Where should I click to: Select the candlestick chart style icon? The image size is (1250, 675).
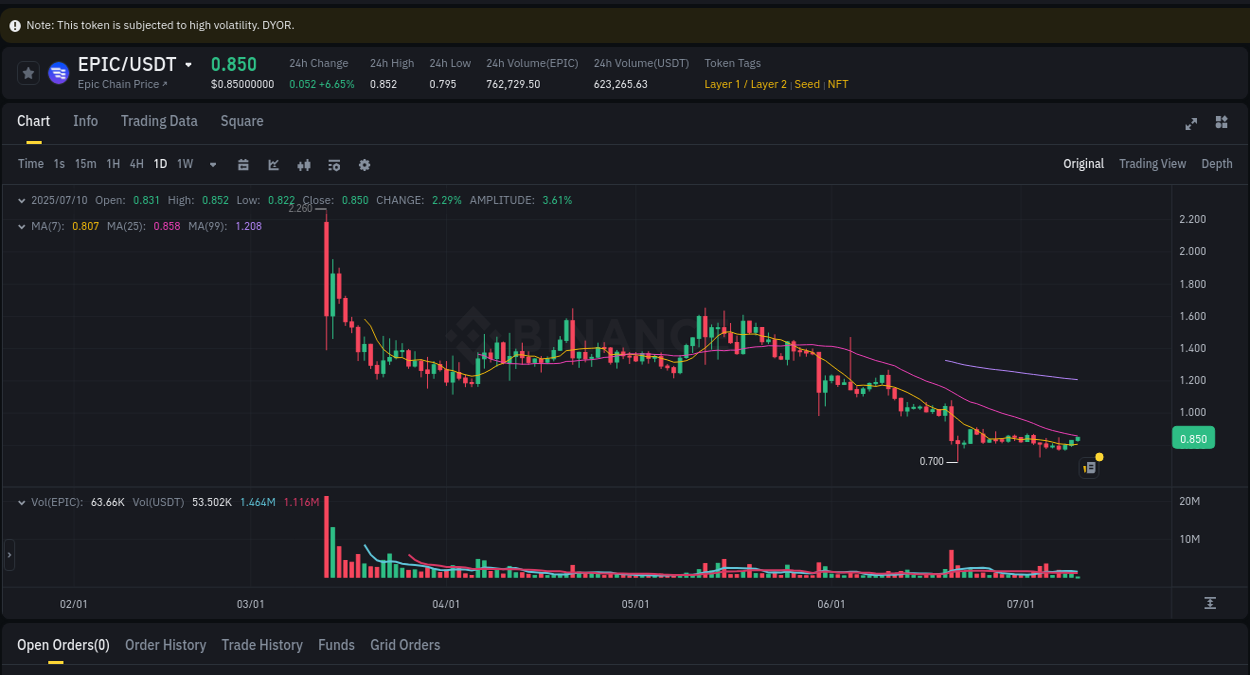tap(303, 164)
